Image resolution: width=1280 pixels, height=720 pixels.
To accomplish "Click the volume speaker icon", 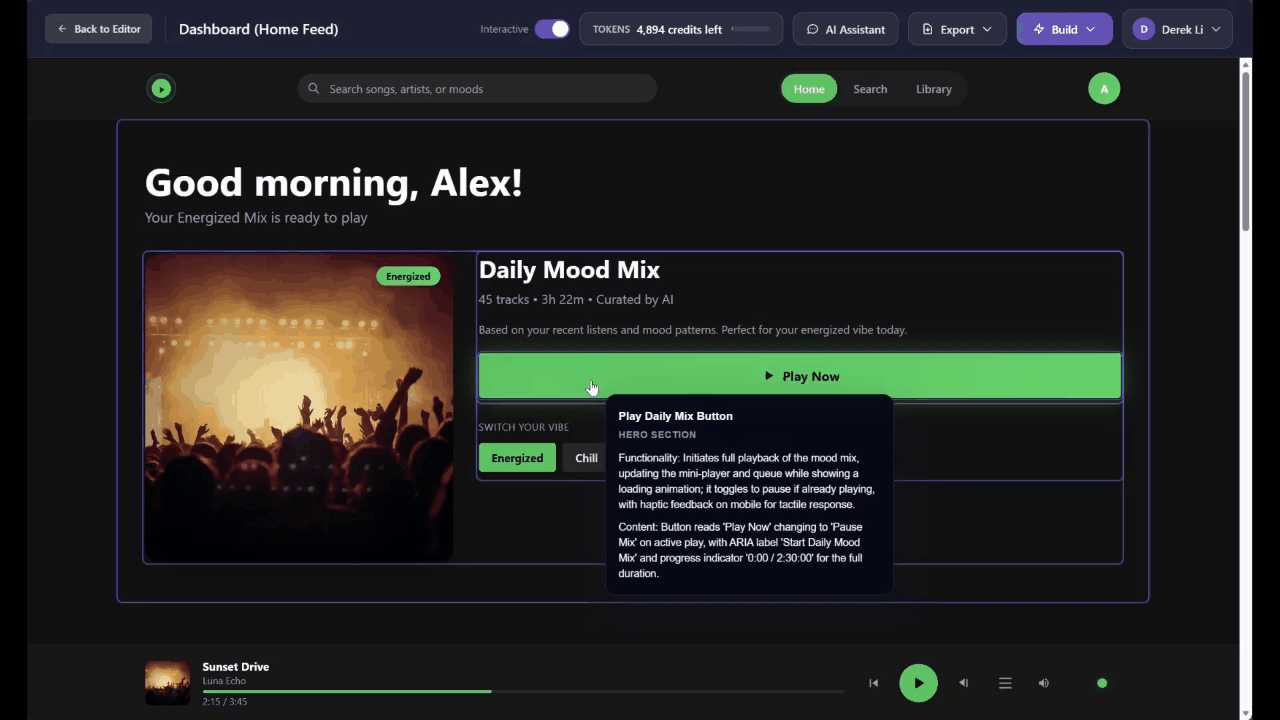I will coord(1044,683).
